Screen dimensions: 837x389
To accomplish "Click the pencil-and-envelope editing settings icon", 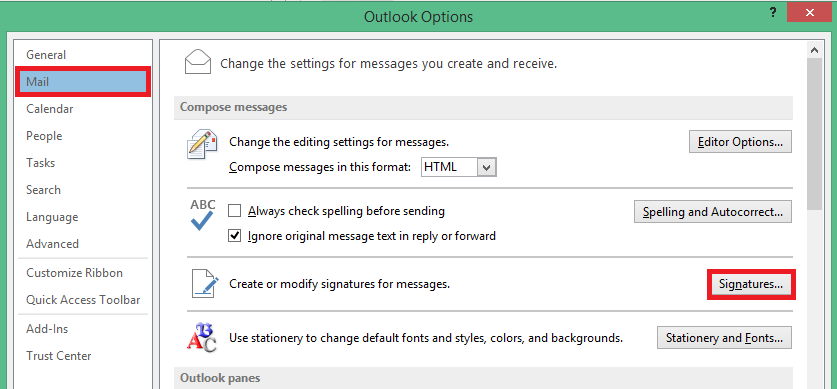I will [202, 144].
